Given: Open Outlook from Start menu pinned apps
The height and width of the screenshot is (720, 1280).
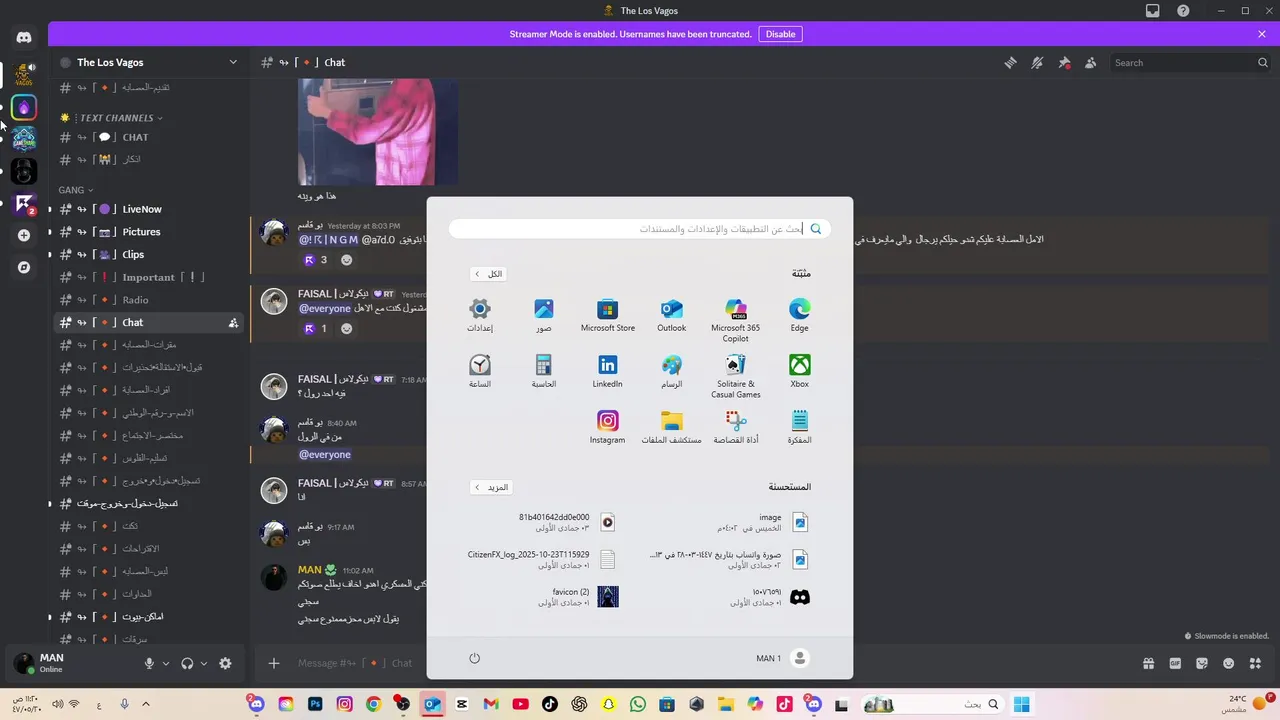Looking at the screenshot, I should tap(672, 316).
